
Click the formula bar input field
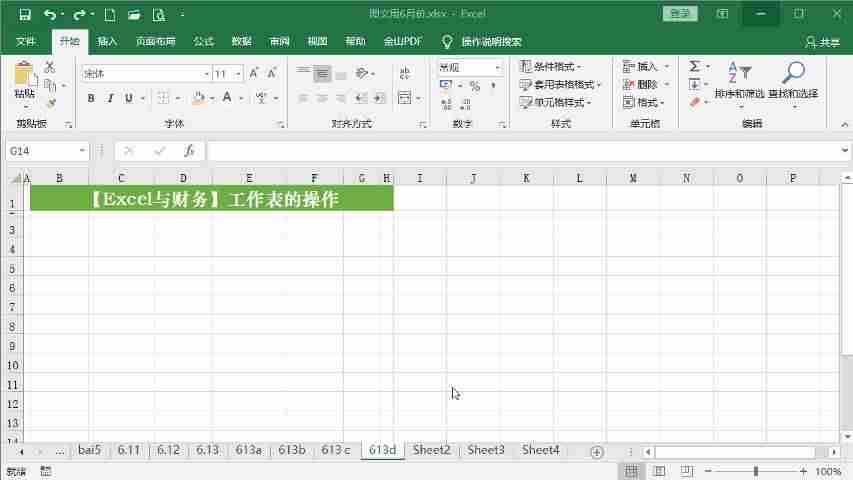coord(522,151)
